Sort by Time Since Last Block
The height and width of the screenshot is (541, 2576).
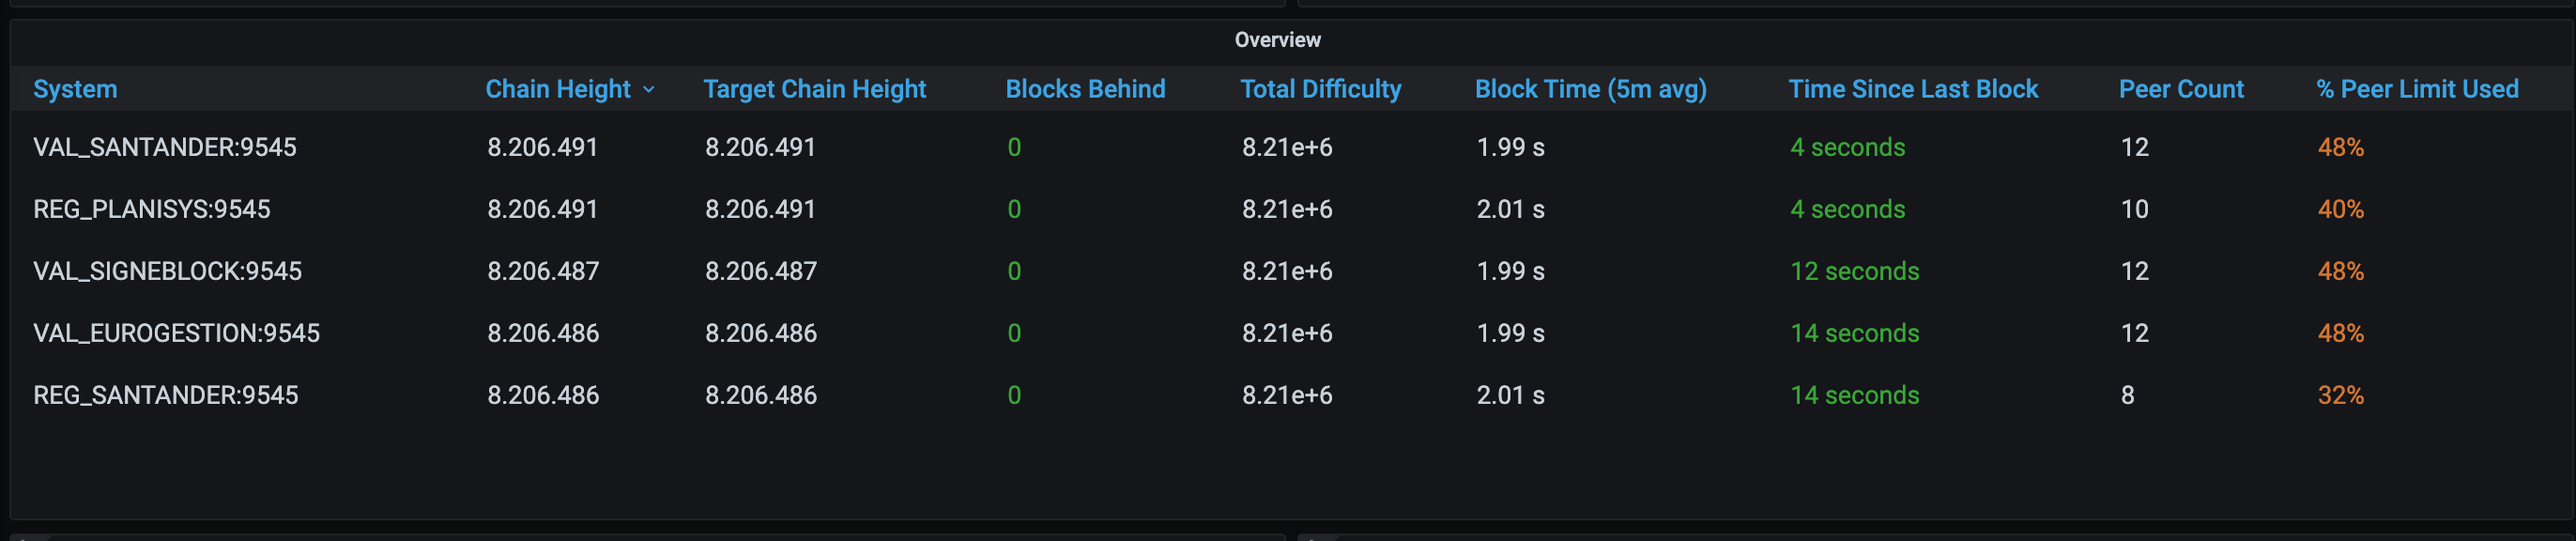tap(1912, 89)
